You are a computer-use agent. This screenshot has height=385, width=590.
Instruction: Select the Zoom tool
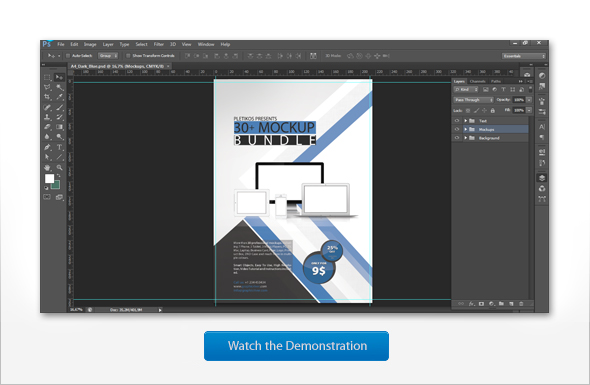pos(59,167)
